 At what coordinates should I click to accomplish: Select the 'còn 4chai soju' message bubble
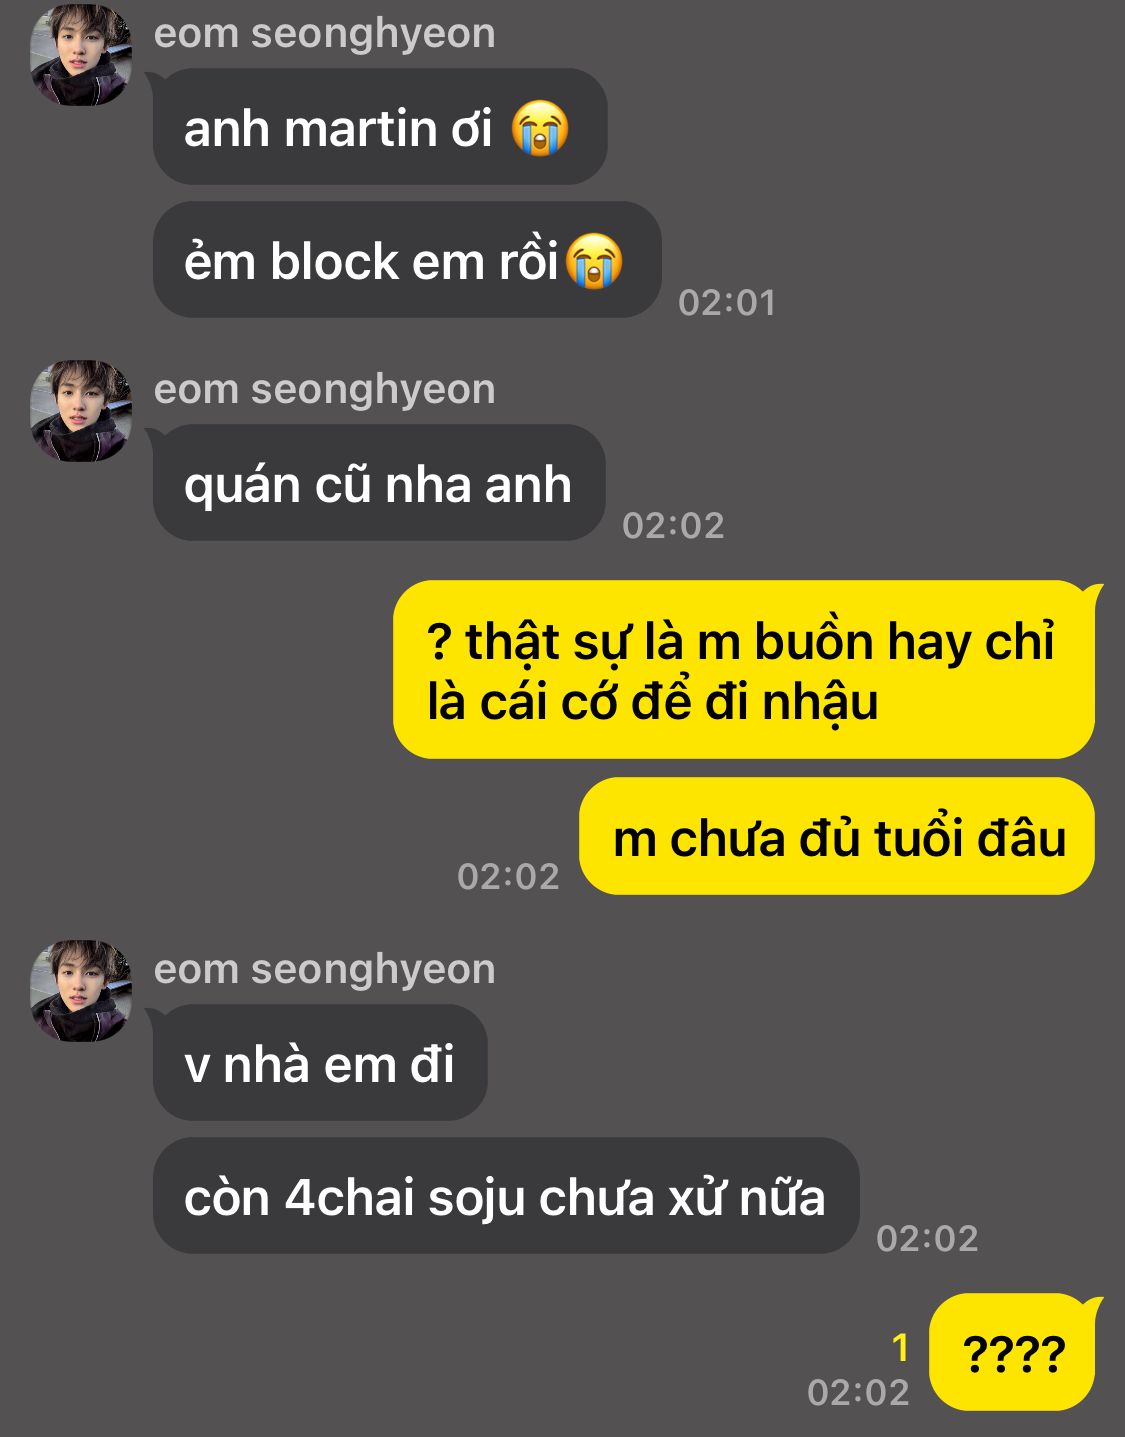(506, 1196)
